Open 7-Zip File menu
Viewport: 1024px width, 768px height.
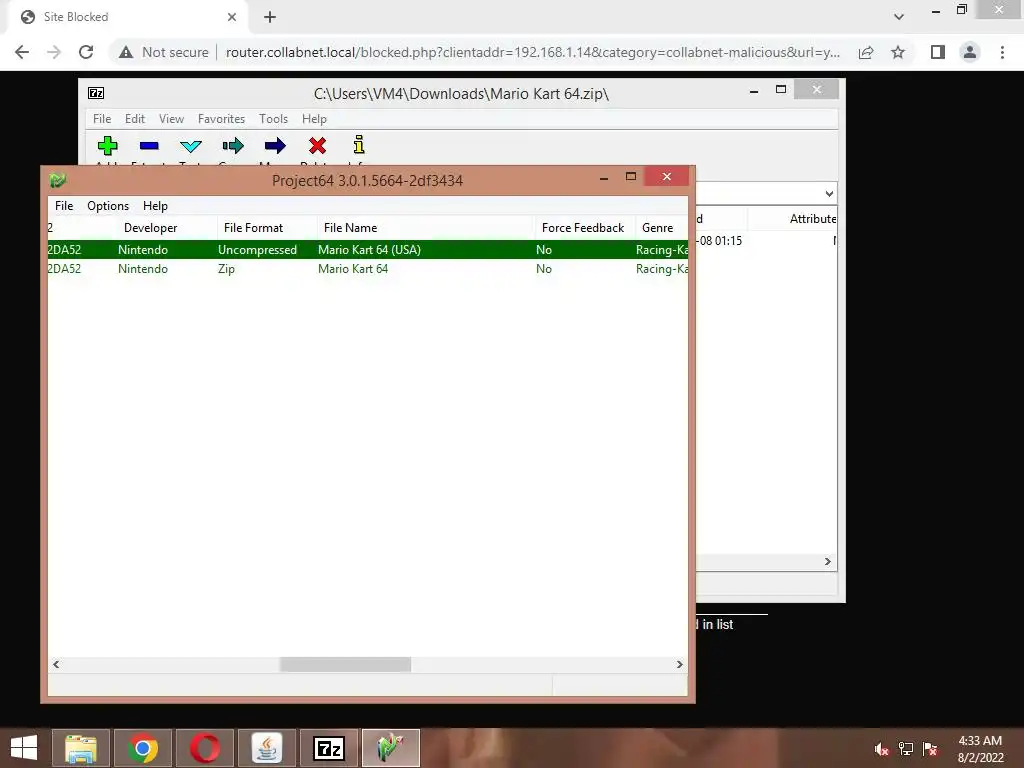pyautogui.click(x=102, y=119)
